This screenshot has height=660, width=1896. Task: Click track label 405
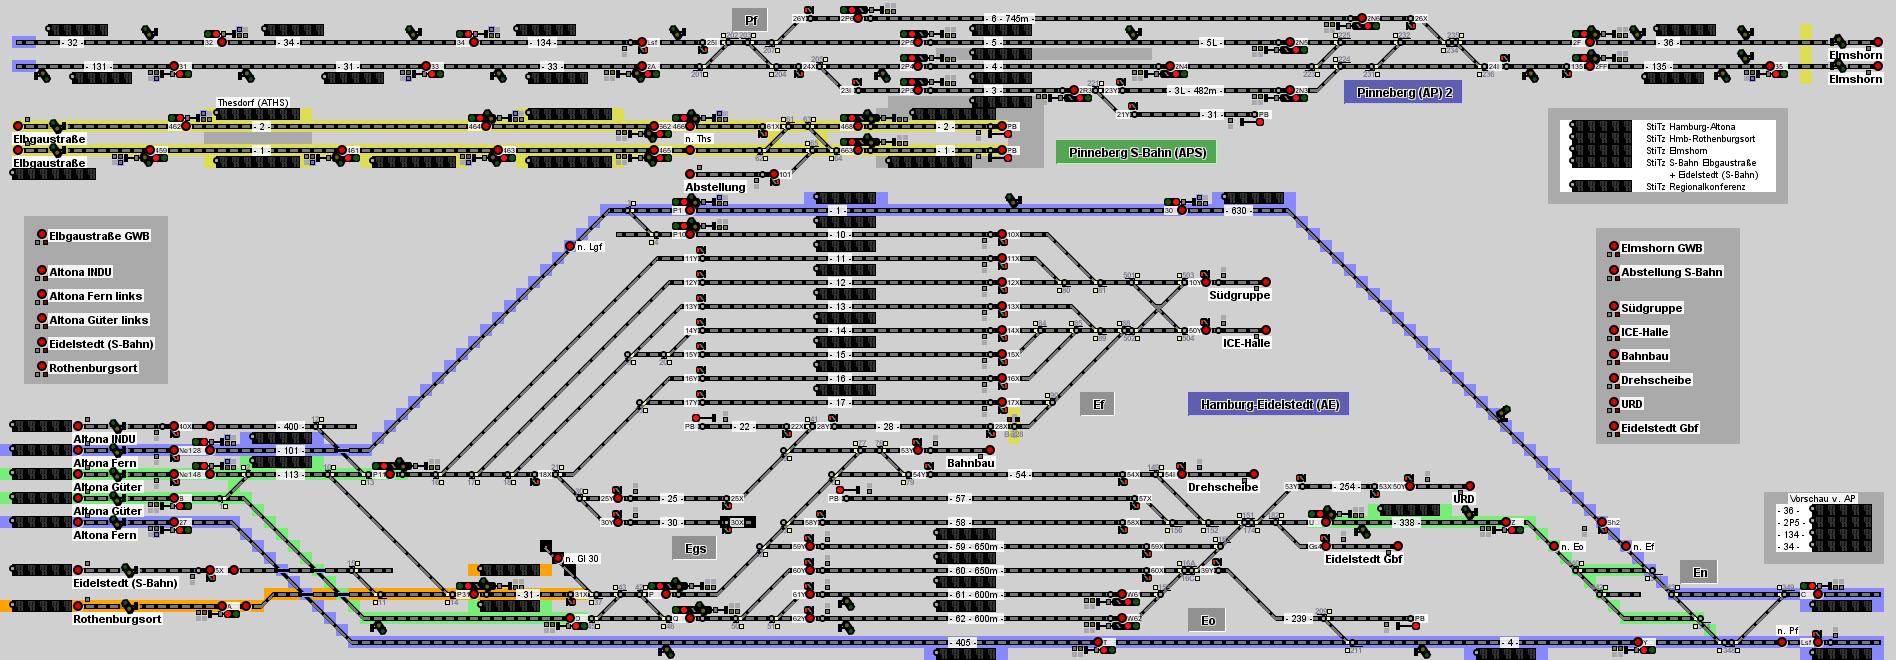point(962,642)
